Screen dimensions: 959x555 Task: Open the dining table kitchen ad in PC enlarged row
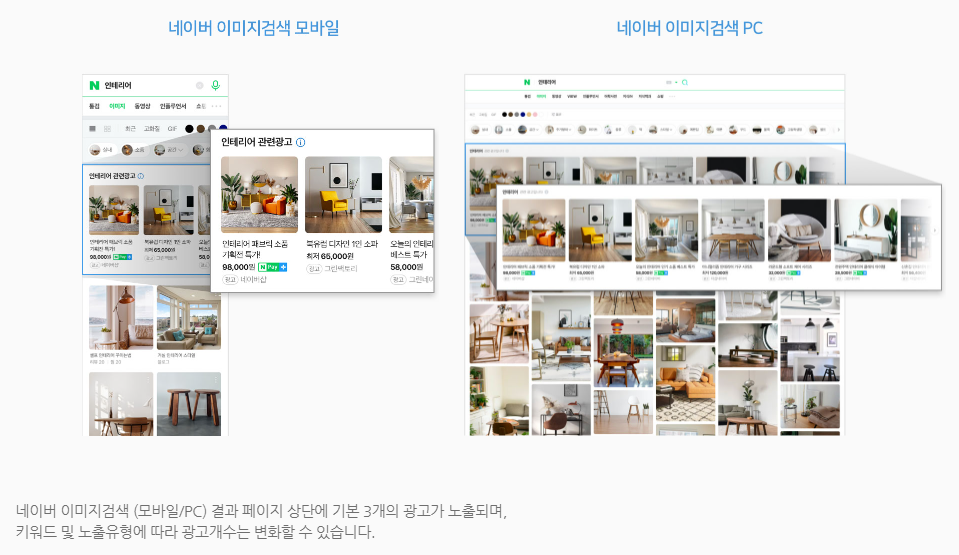coord(733,230)
